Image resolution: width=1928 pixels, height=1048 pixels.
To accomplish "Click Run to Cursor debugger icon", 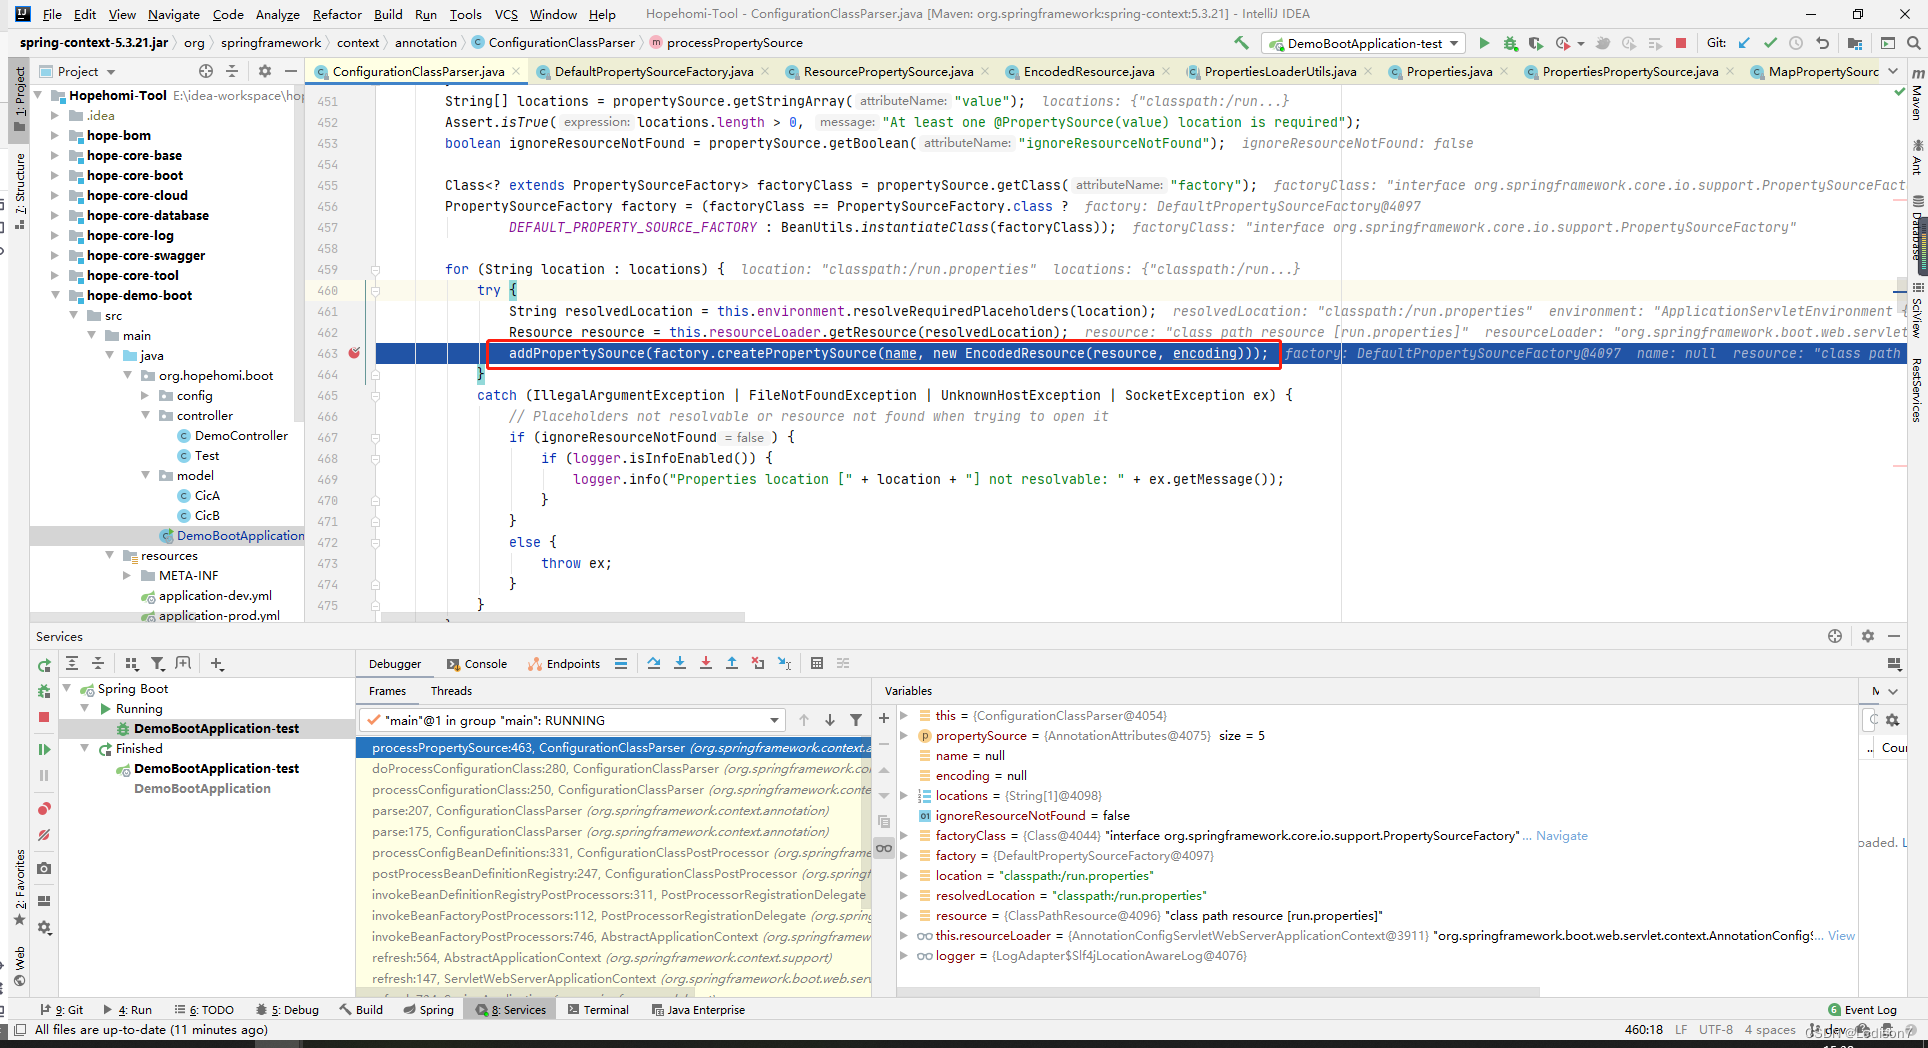I will (784, 663).
